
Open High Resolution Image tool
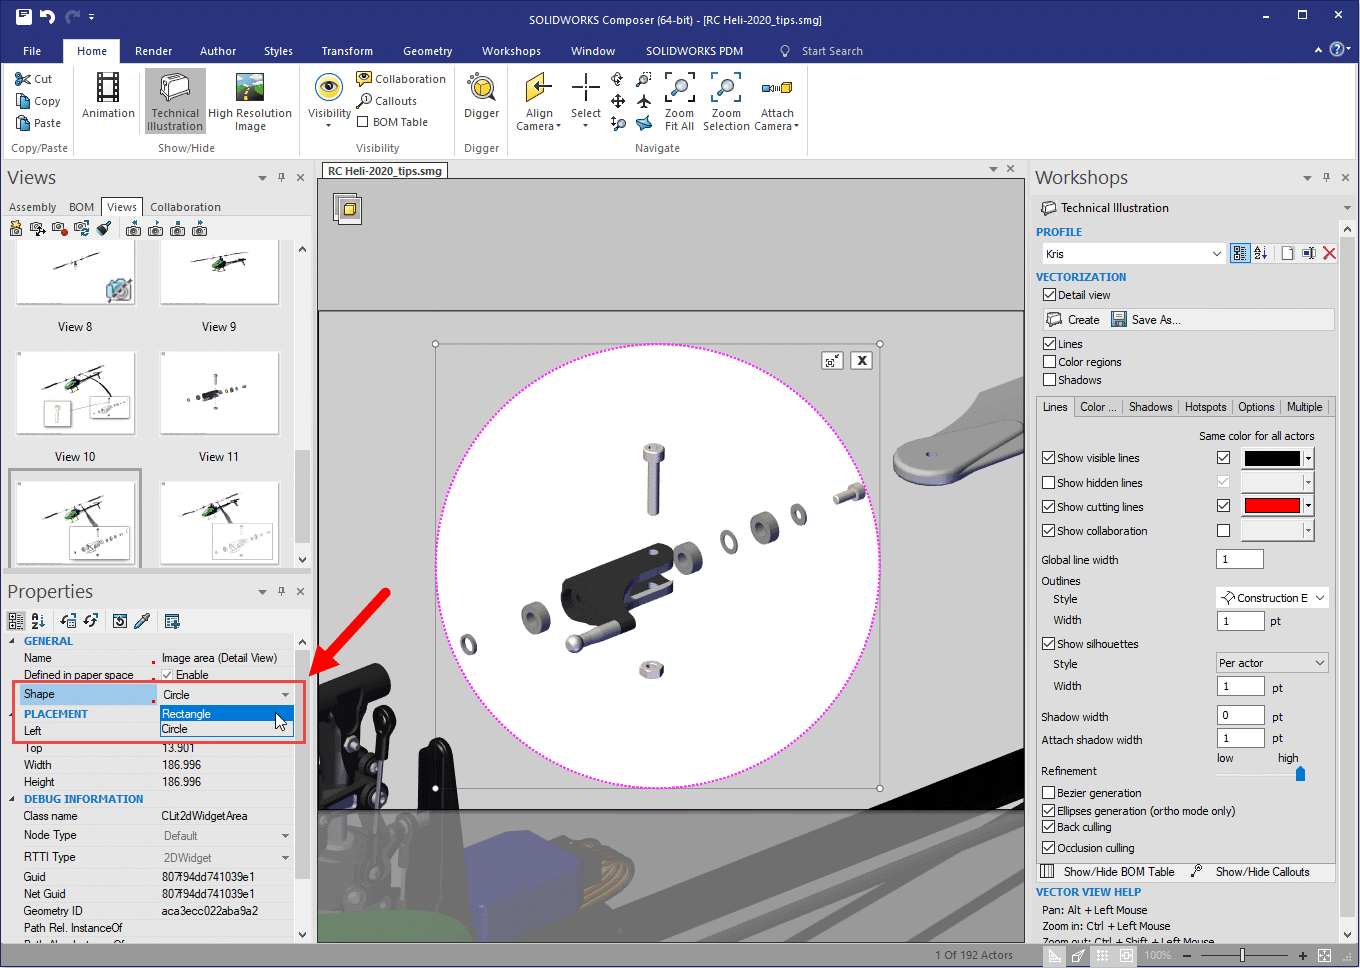tap(250, 100)
